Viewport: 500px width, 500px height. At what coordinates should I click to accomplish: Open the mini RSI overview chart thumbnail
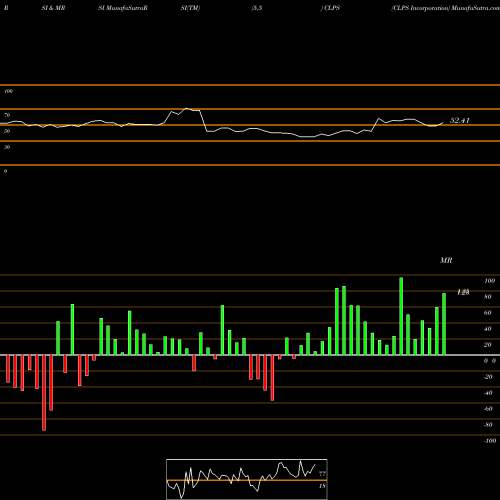[247, 479]
